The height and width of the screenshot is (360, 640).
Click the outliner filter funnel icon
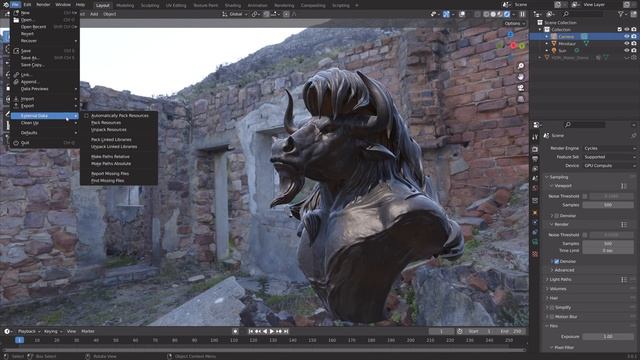click(x=621, y=14)
